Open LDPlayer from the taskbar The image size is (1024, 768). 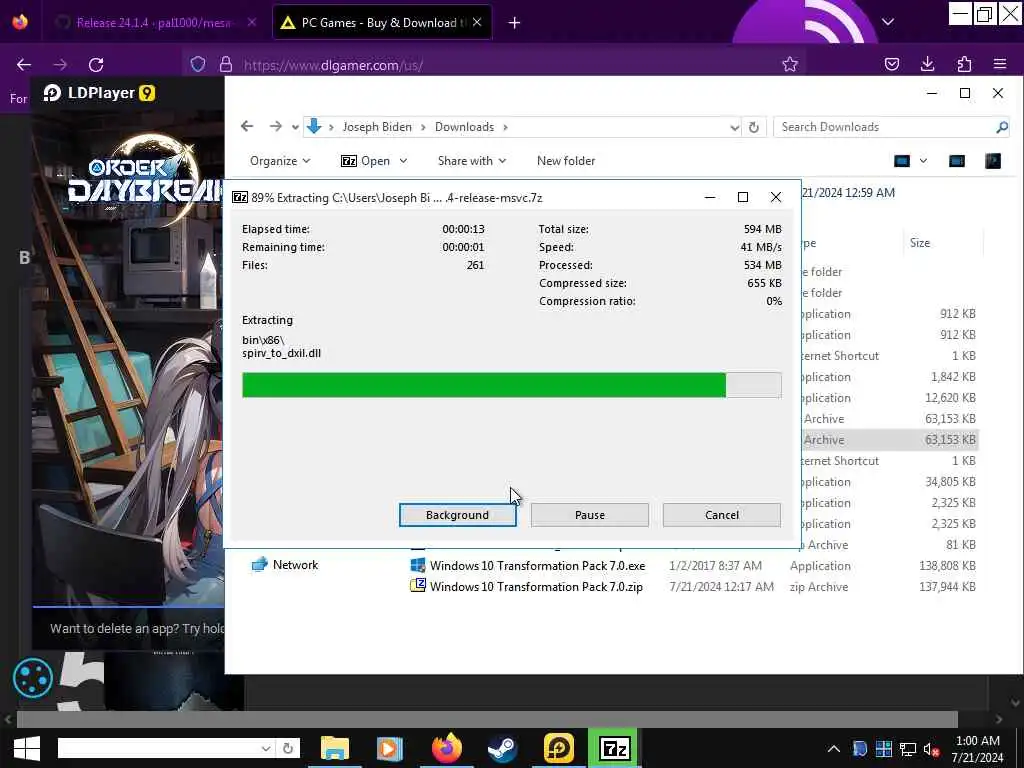[x=558, y=748]
